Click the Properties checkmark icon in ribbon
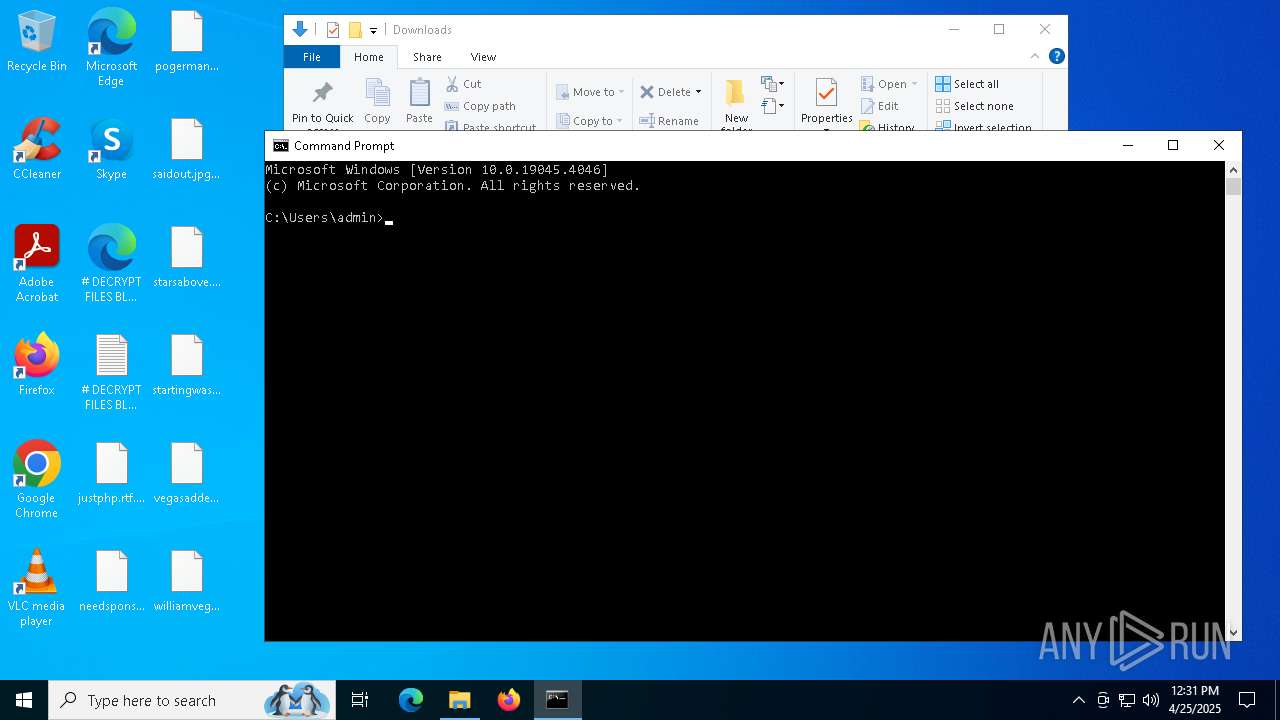 (826, 93)
